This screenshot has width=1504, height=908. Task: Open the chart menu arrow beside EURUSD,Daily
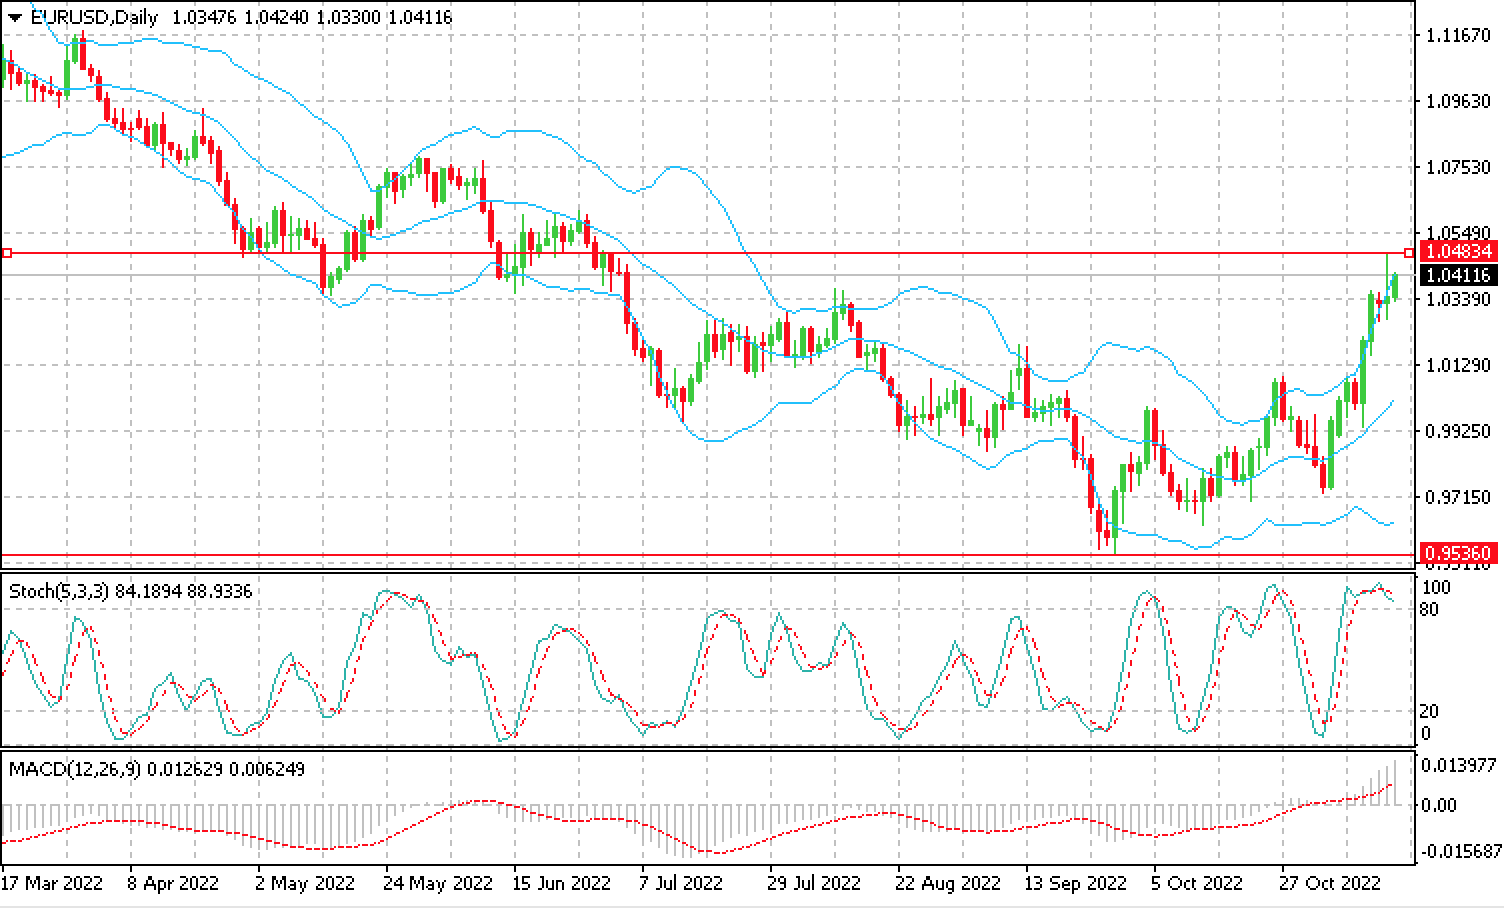pos(16,18)
